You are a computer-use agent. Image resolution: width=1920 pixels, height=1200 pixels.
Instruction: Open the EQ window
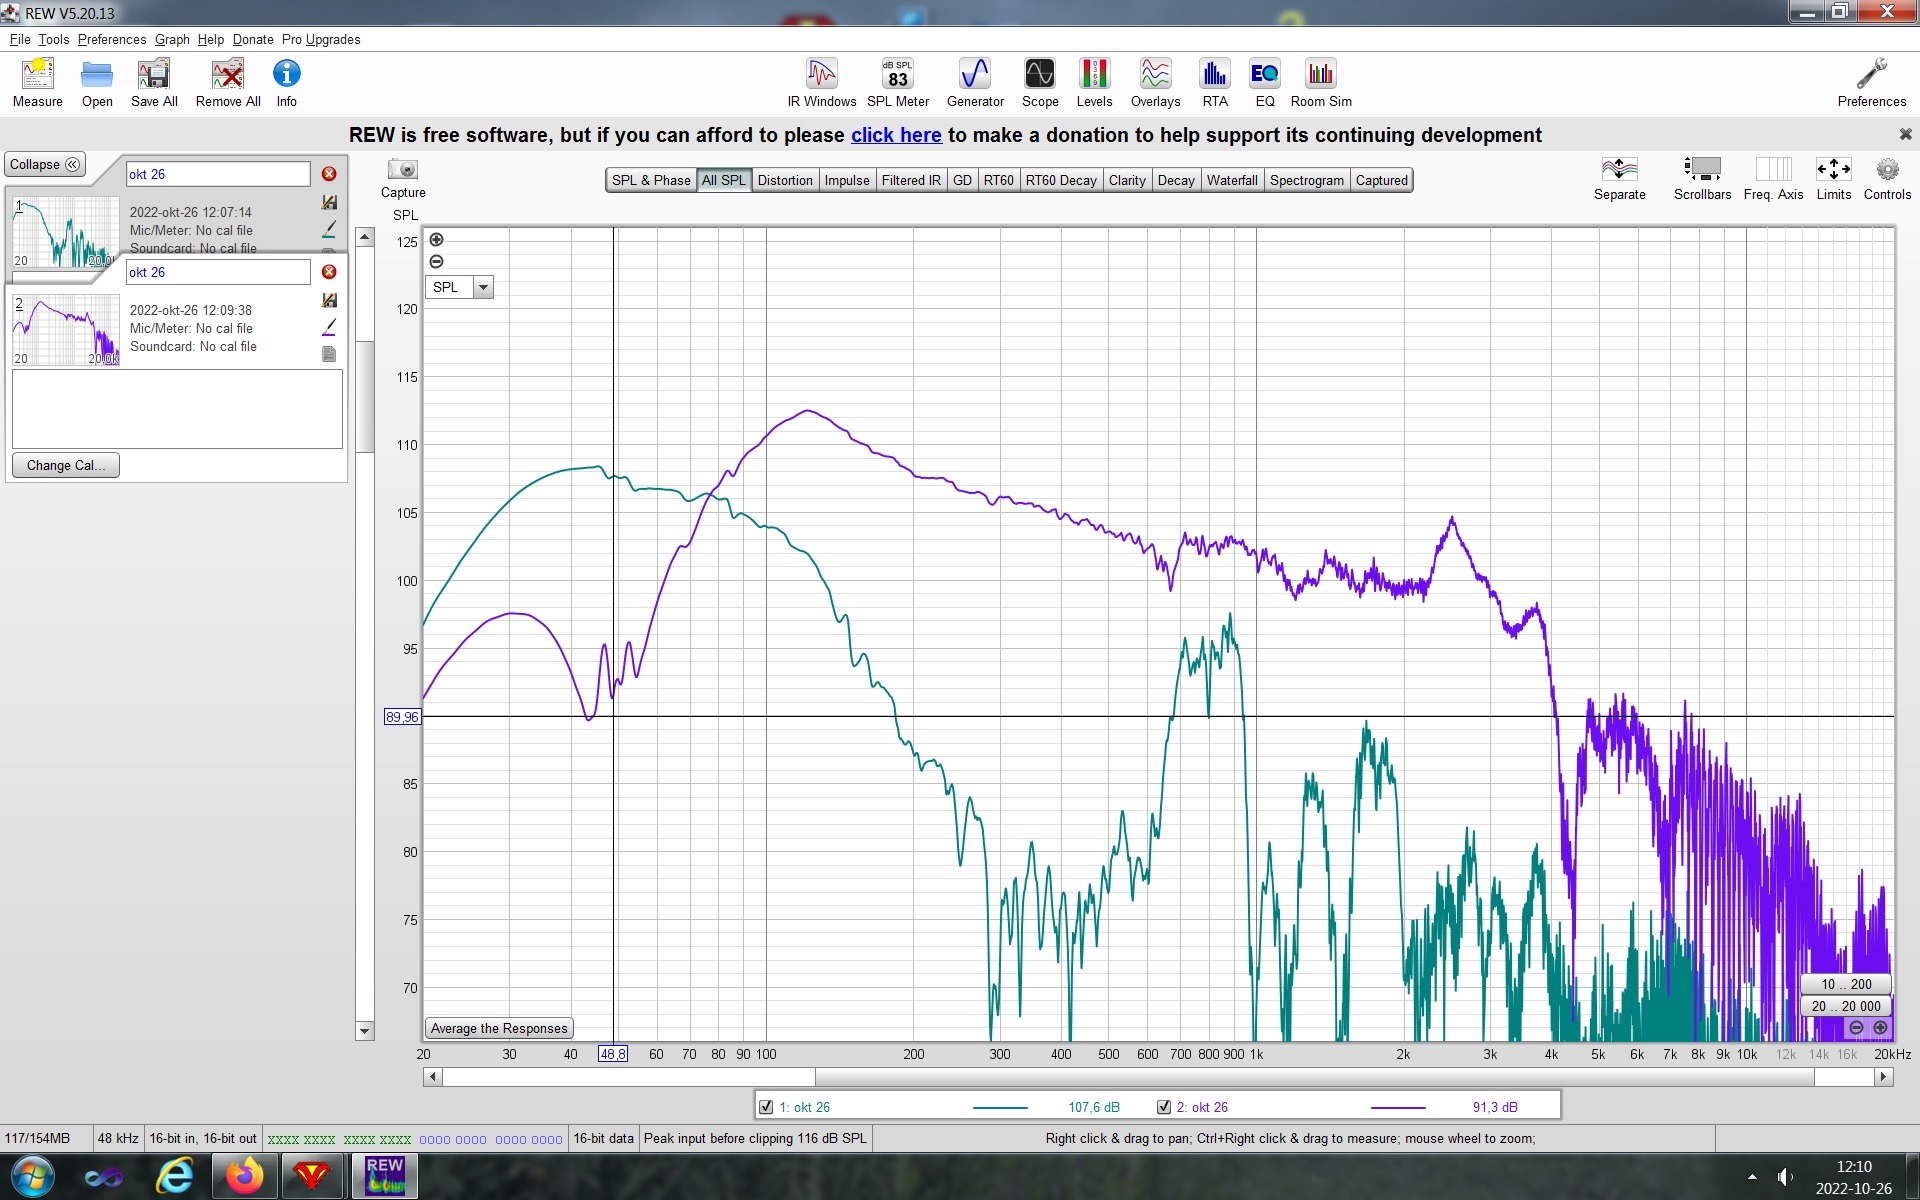click(1264, 82)
